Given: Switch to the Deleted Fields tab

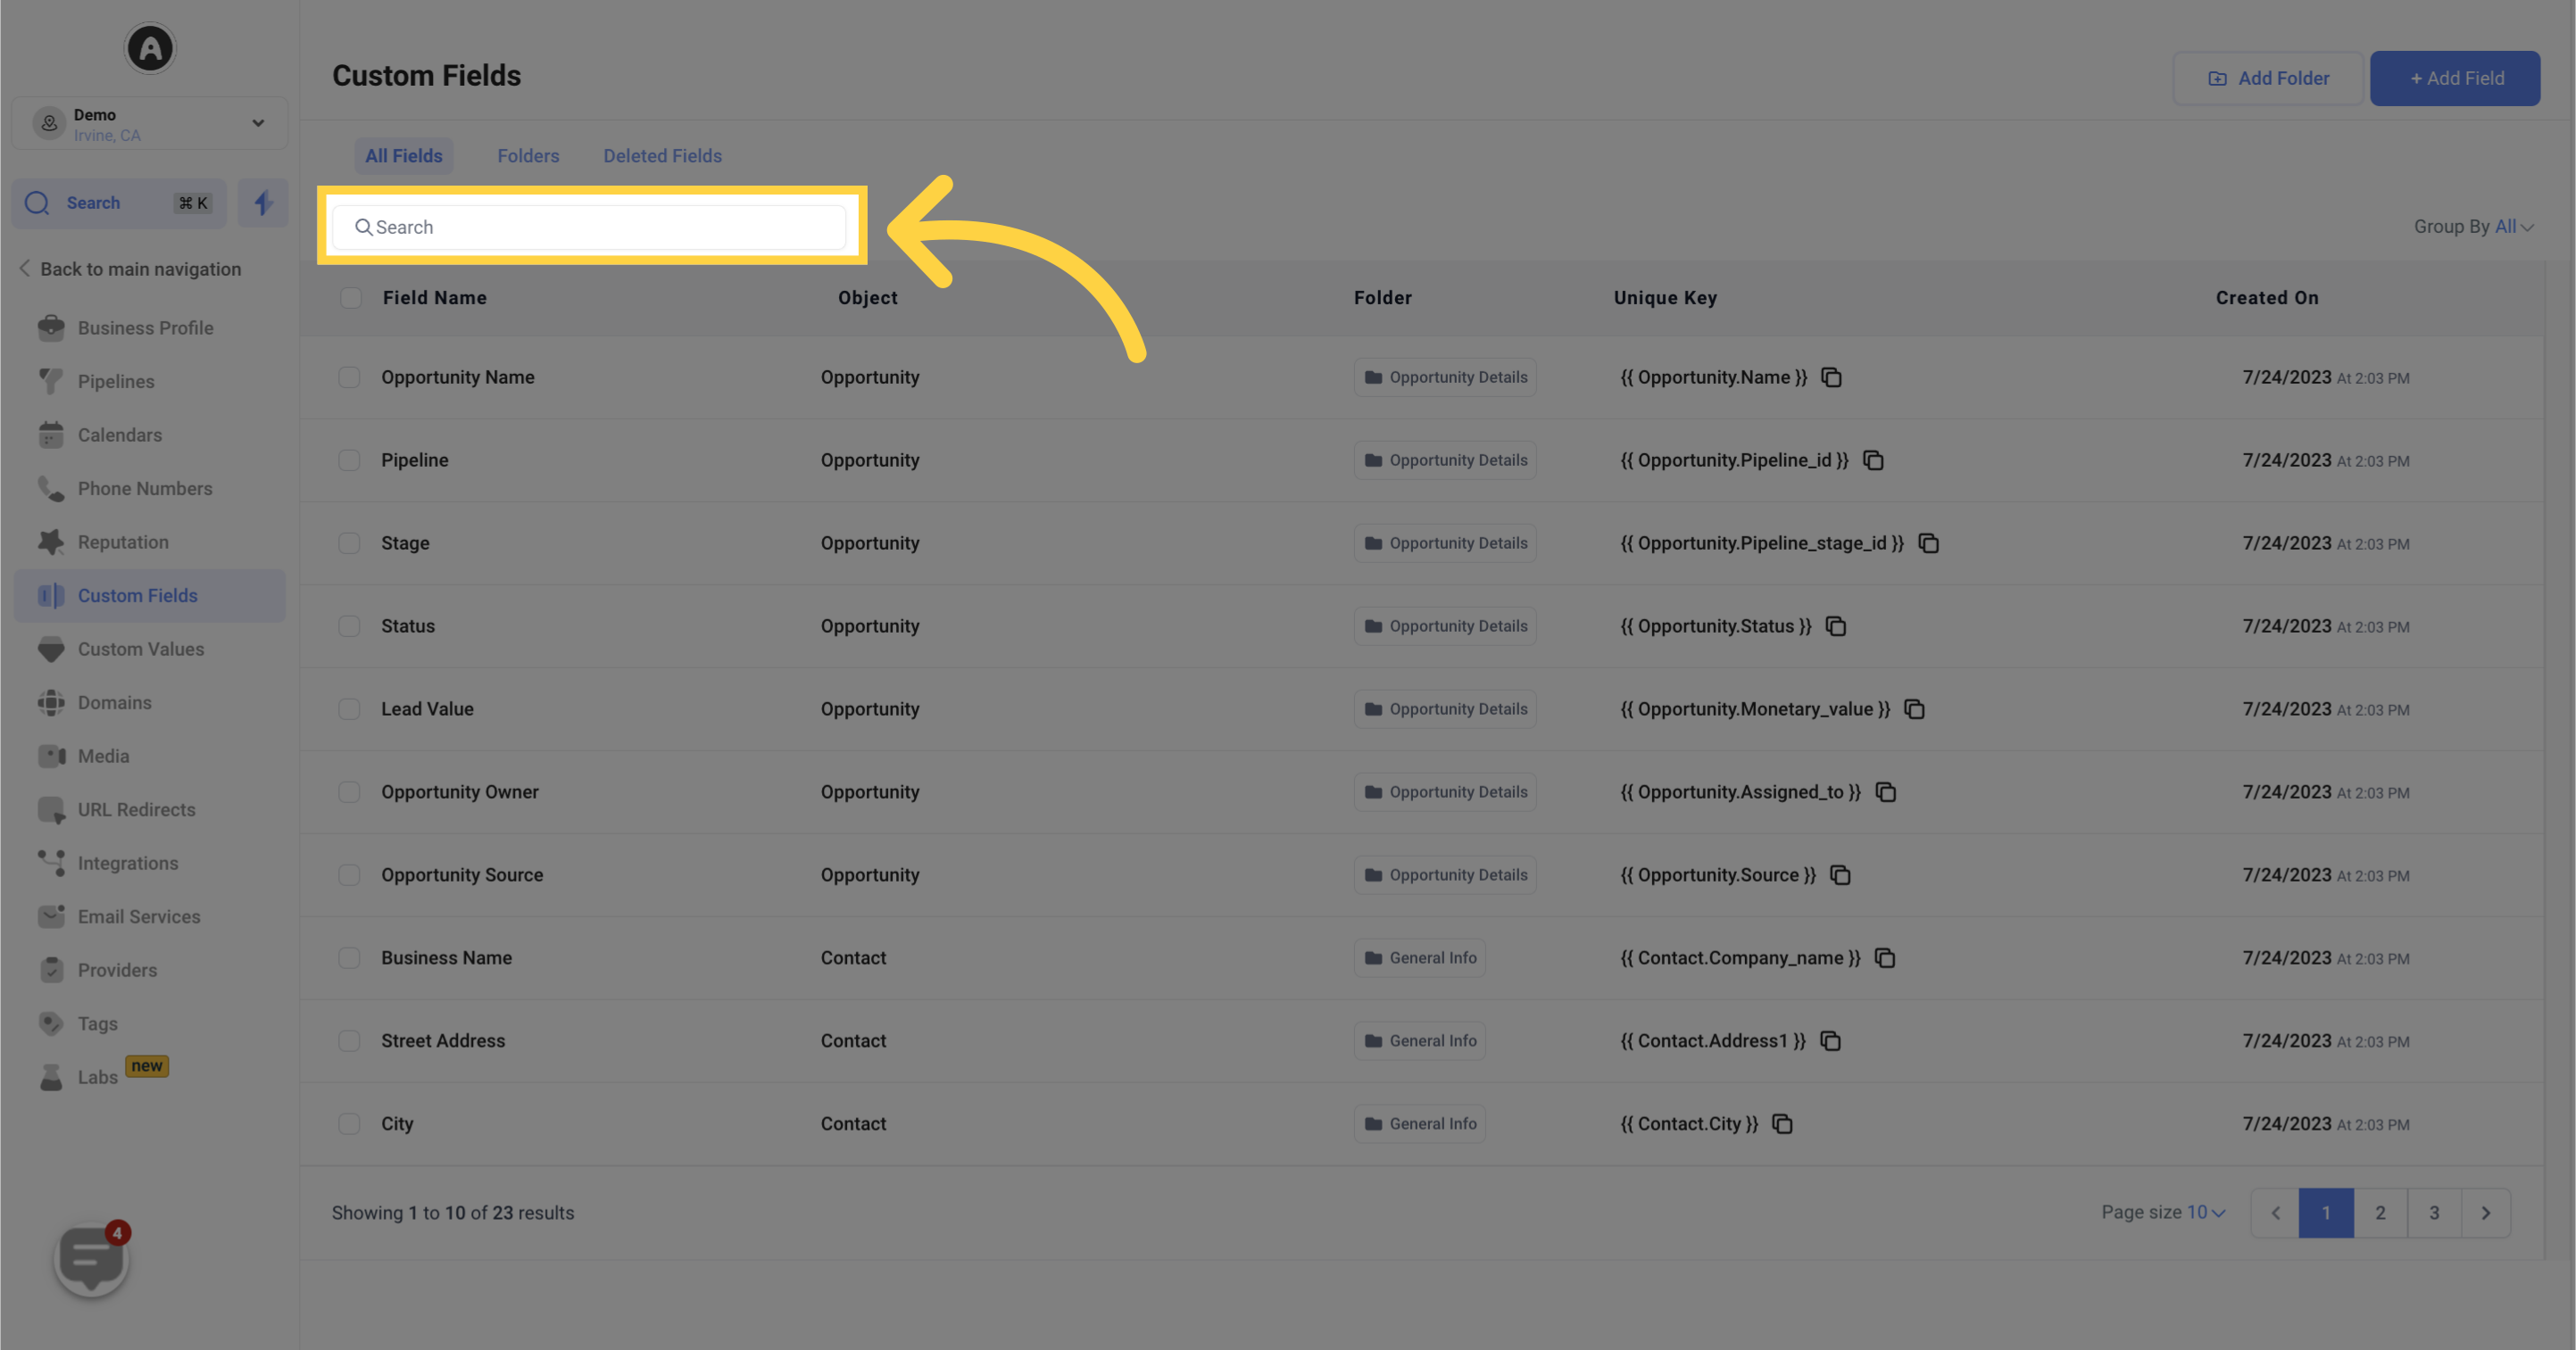Looking at the screenshot, I should pyautogui.click(x=662, y=157).
